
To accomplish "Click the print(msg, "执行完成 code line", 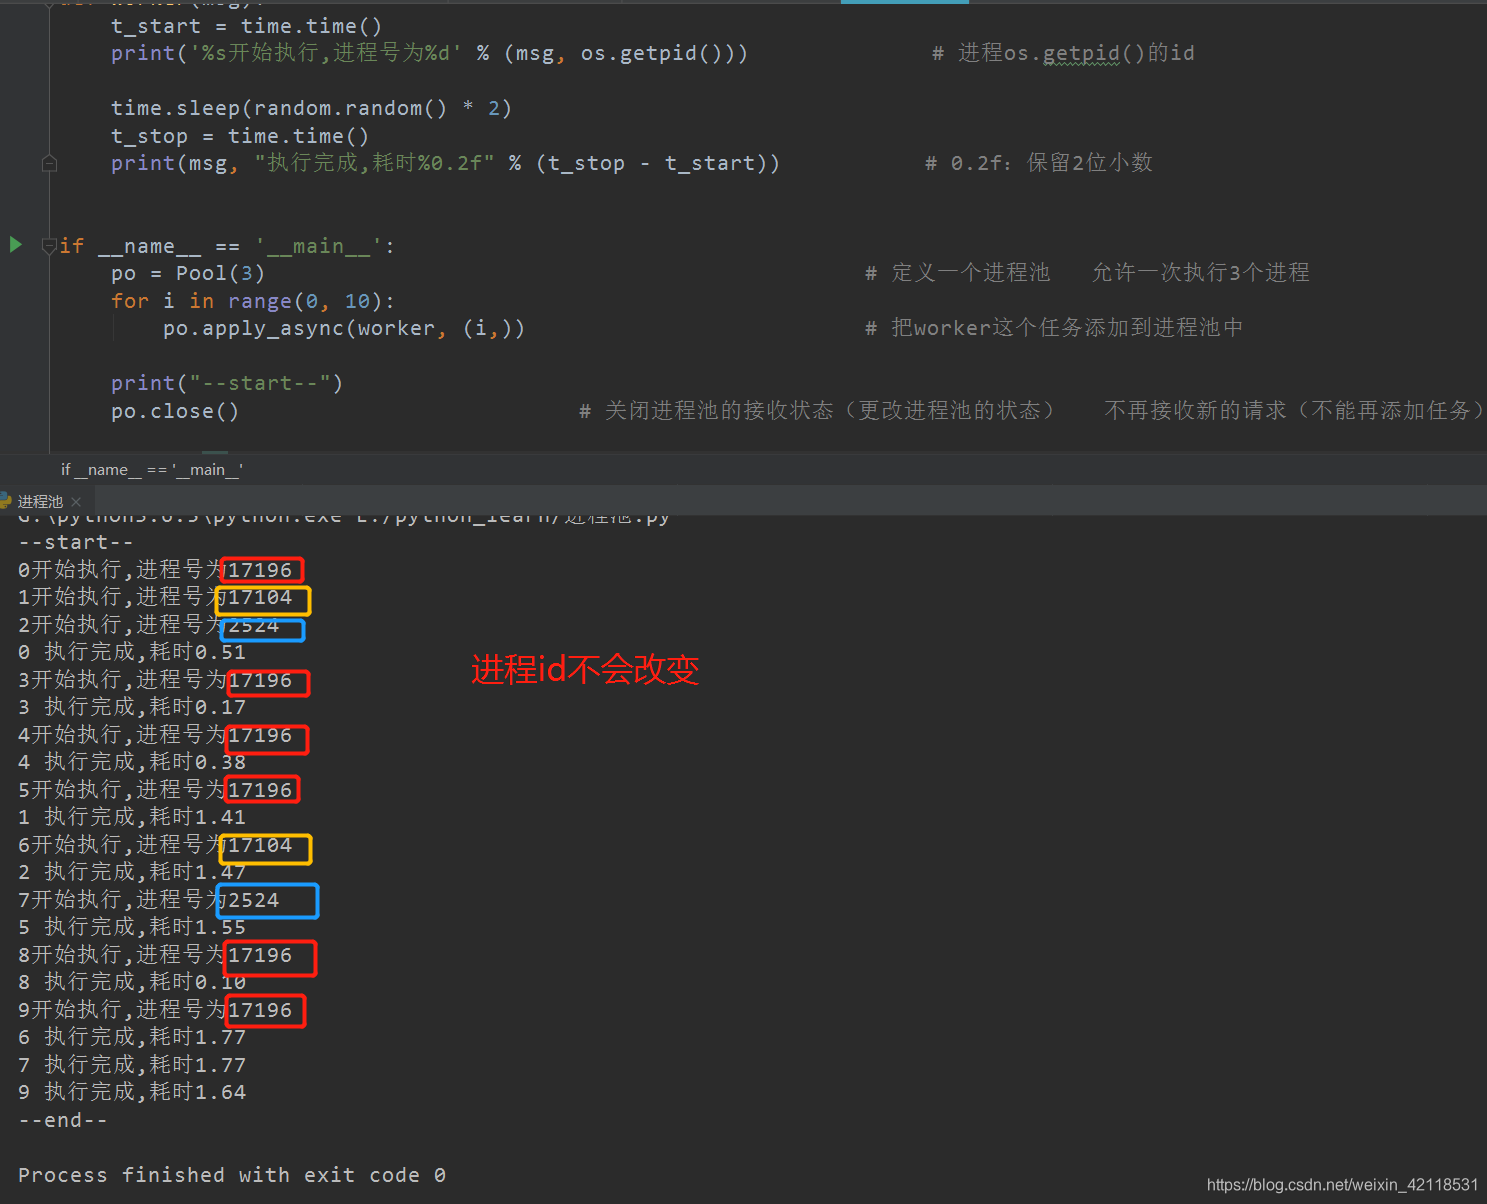I will click(x=445, y=163).
